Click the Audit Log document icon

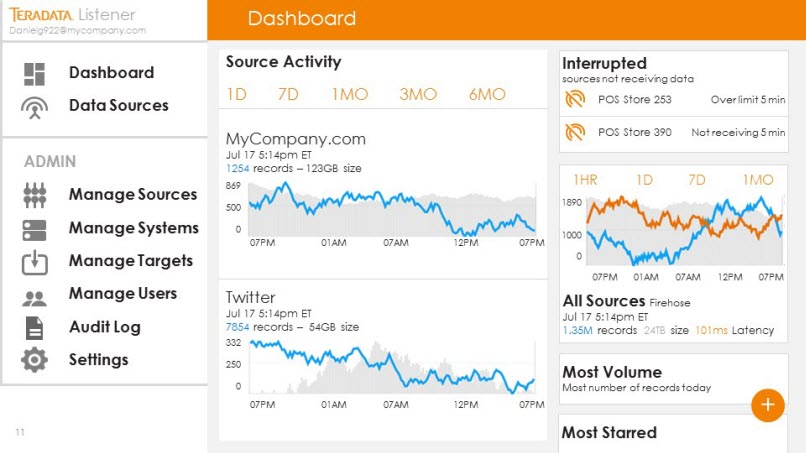tap(35, 328)
